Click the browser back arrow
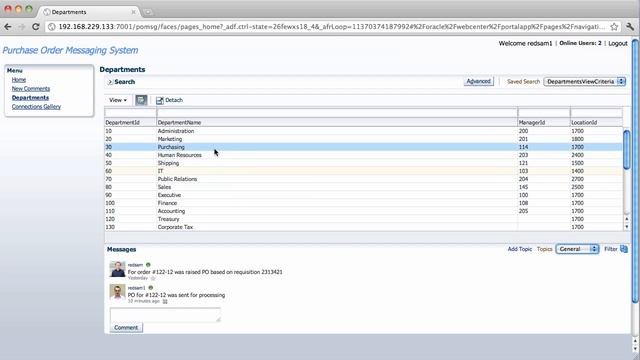The width and height of the screenshot is (640, 360). pos(8,27)
